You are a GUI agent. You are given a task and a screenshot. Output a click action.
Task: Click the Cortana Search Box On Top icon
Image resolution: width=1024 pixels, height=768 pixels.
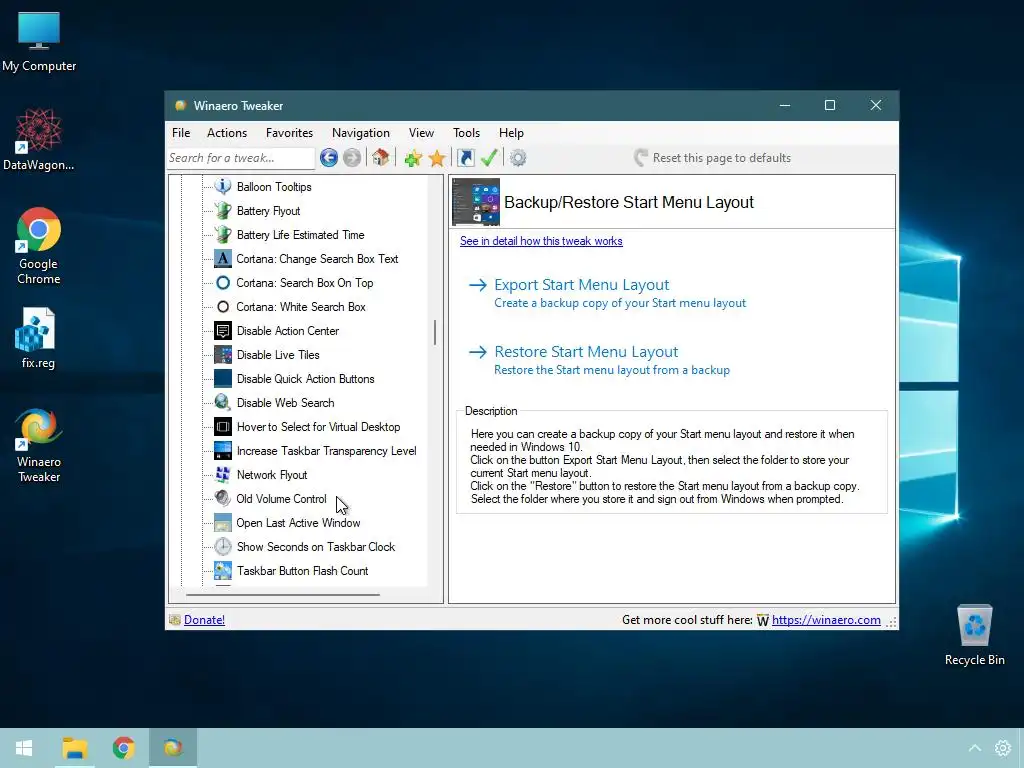point(223,283)
